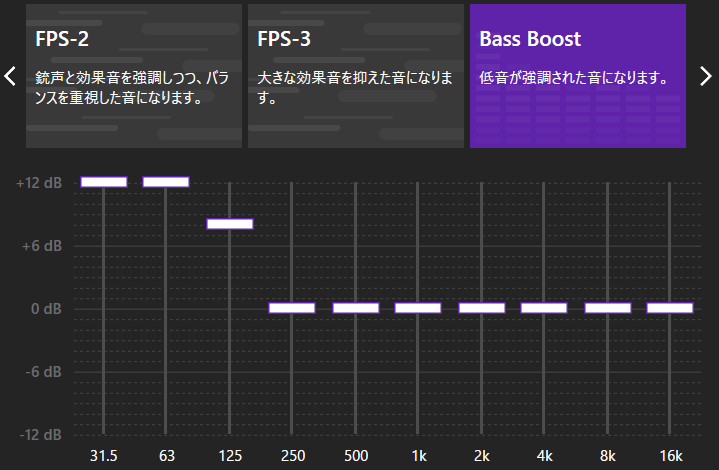Click the 1k band slider handle
719x470 pixels.
418,308
